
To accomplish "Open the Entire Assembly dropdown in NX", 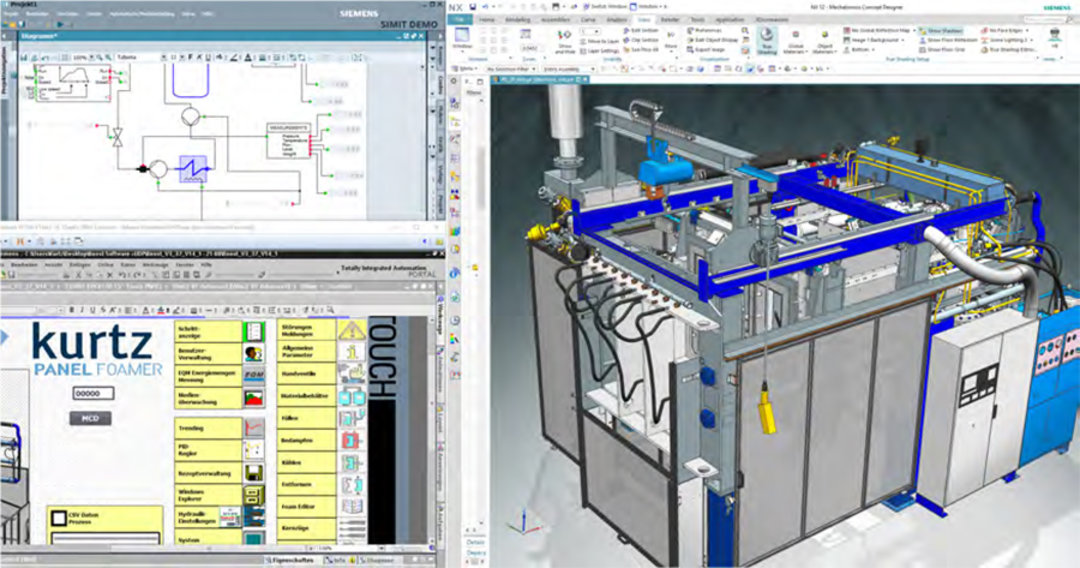I will coord(569,70).
